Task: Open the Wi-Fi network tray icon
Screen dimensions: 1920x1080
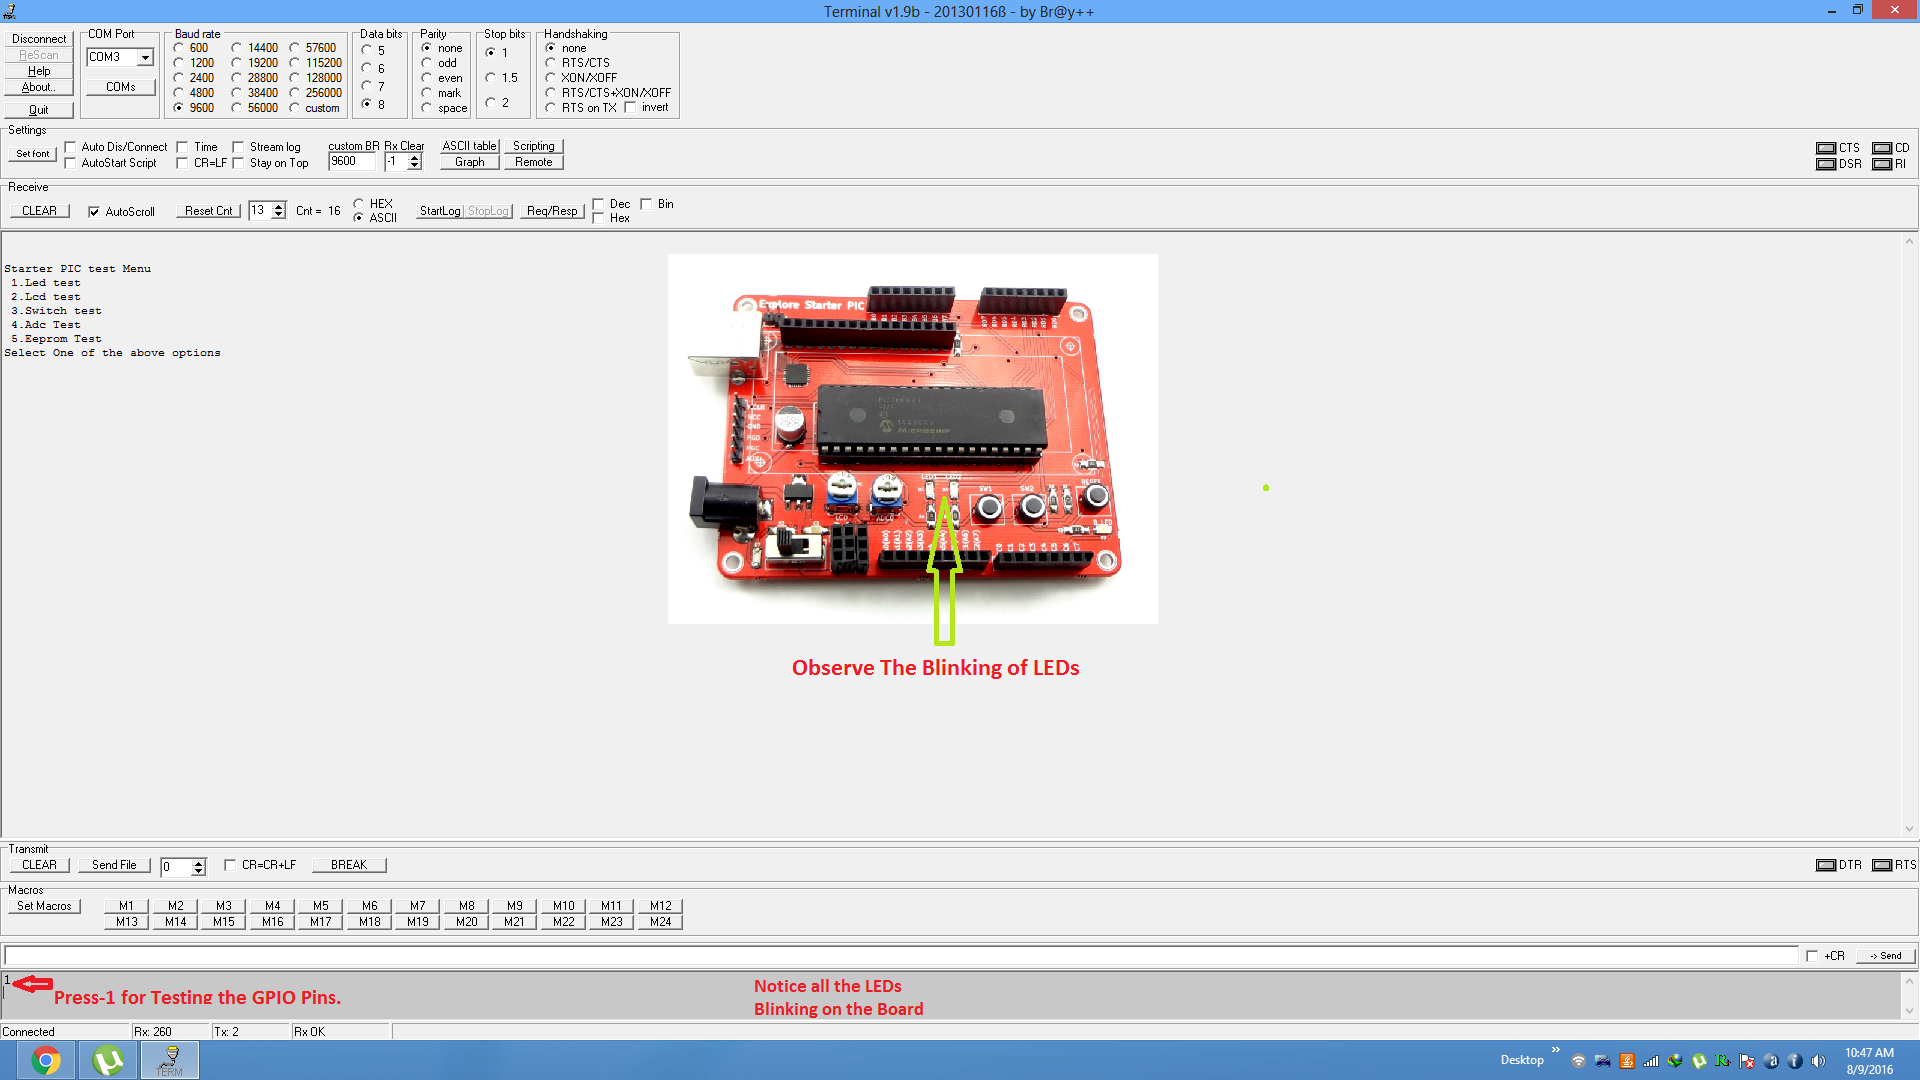Action: [x=1578, y=1061]
